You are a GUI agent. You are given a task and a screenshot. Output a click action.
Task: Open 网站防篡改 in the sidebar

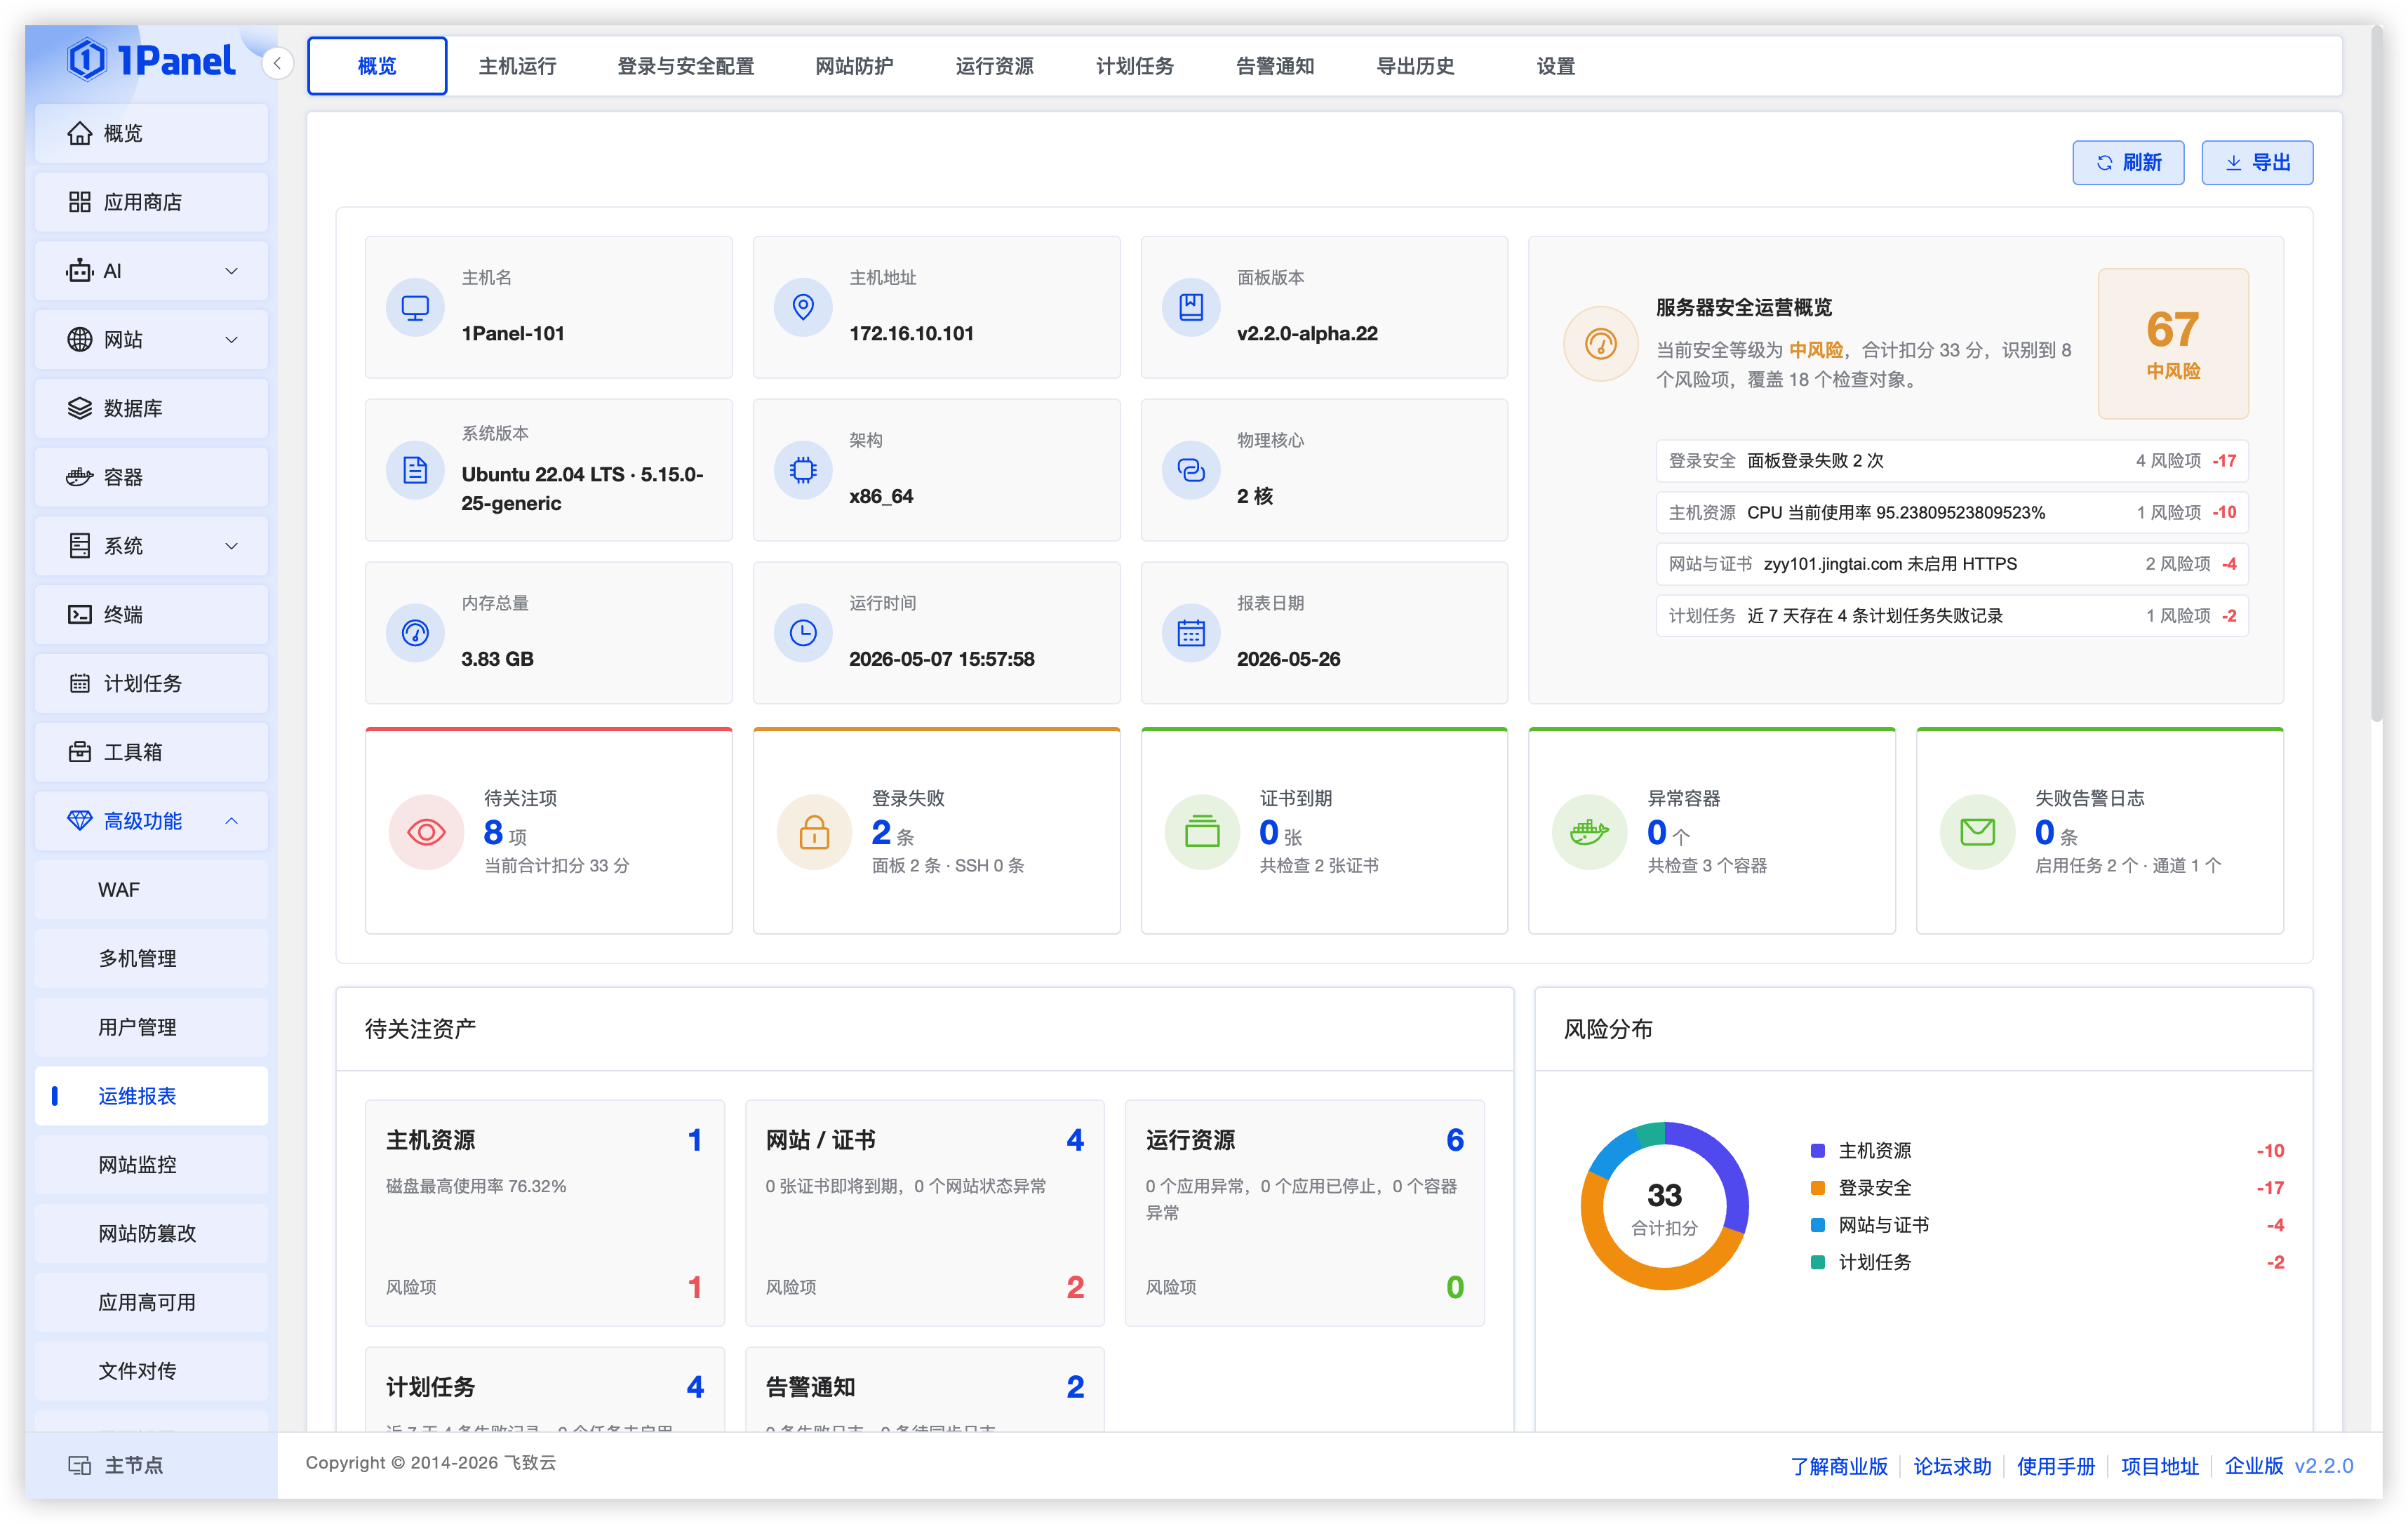pos(151,1233)
